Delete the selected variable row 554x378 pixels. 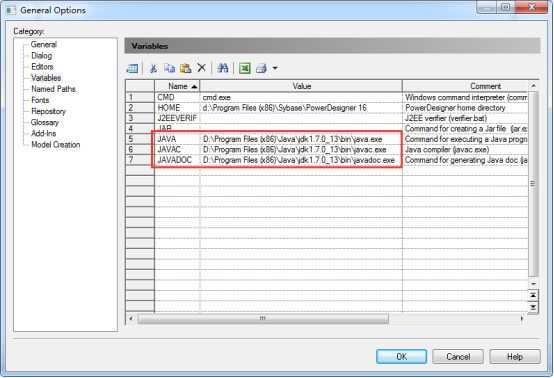(x=201, y=68)
